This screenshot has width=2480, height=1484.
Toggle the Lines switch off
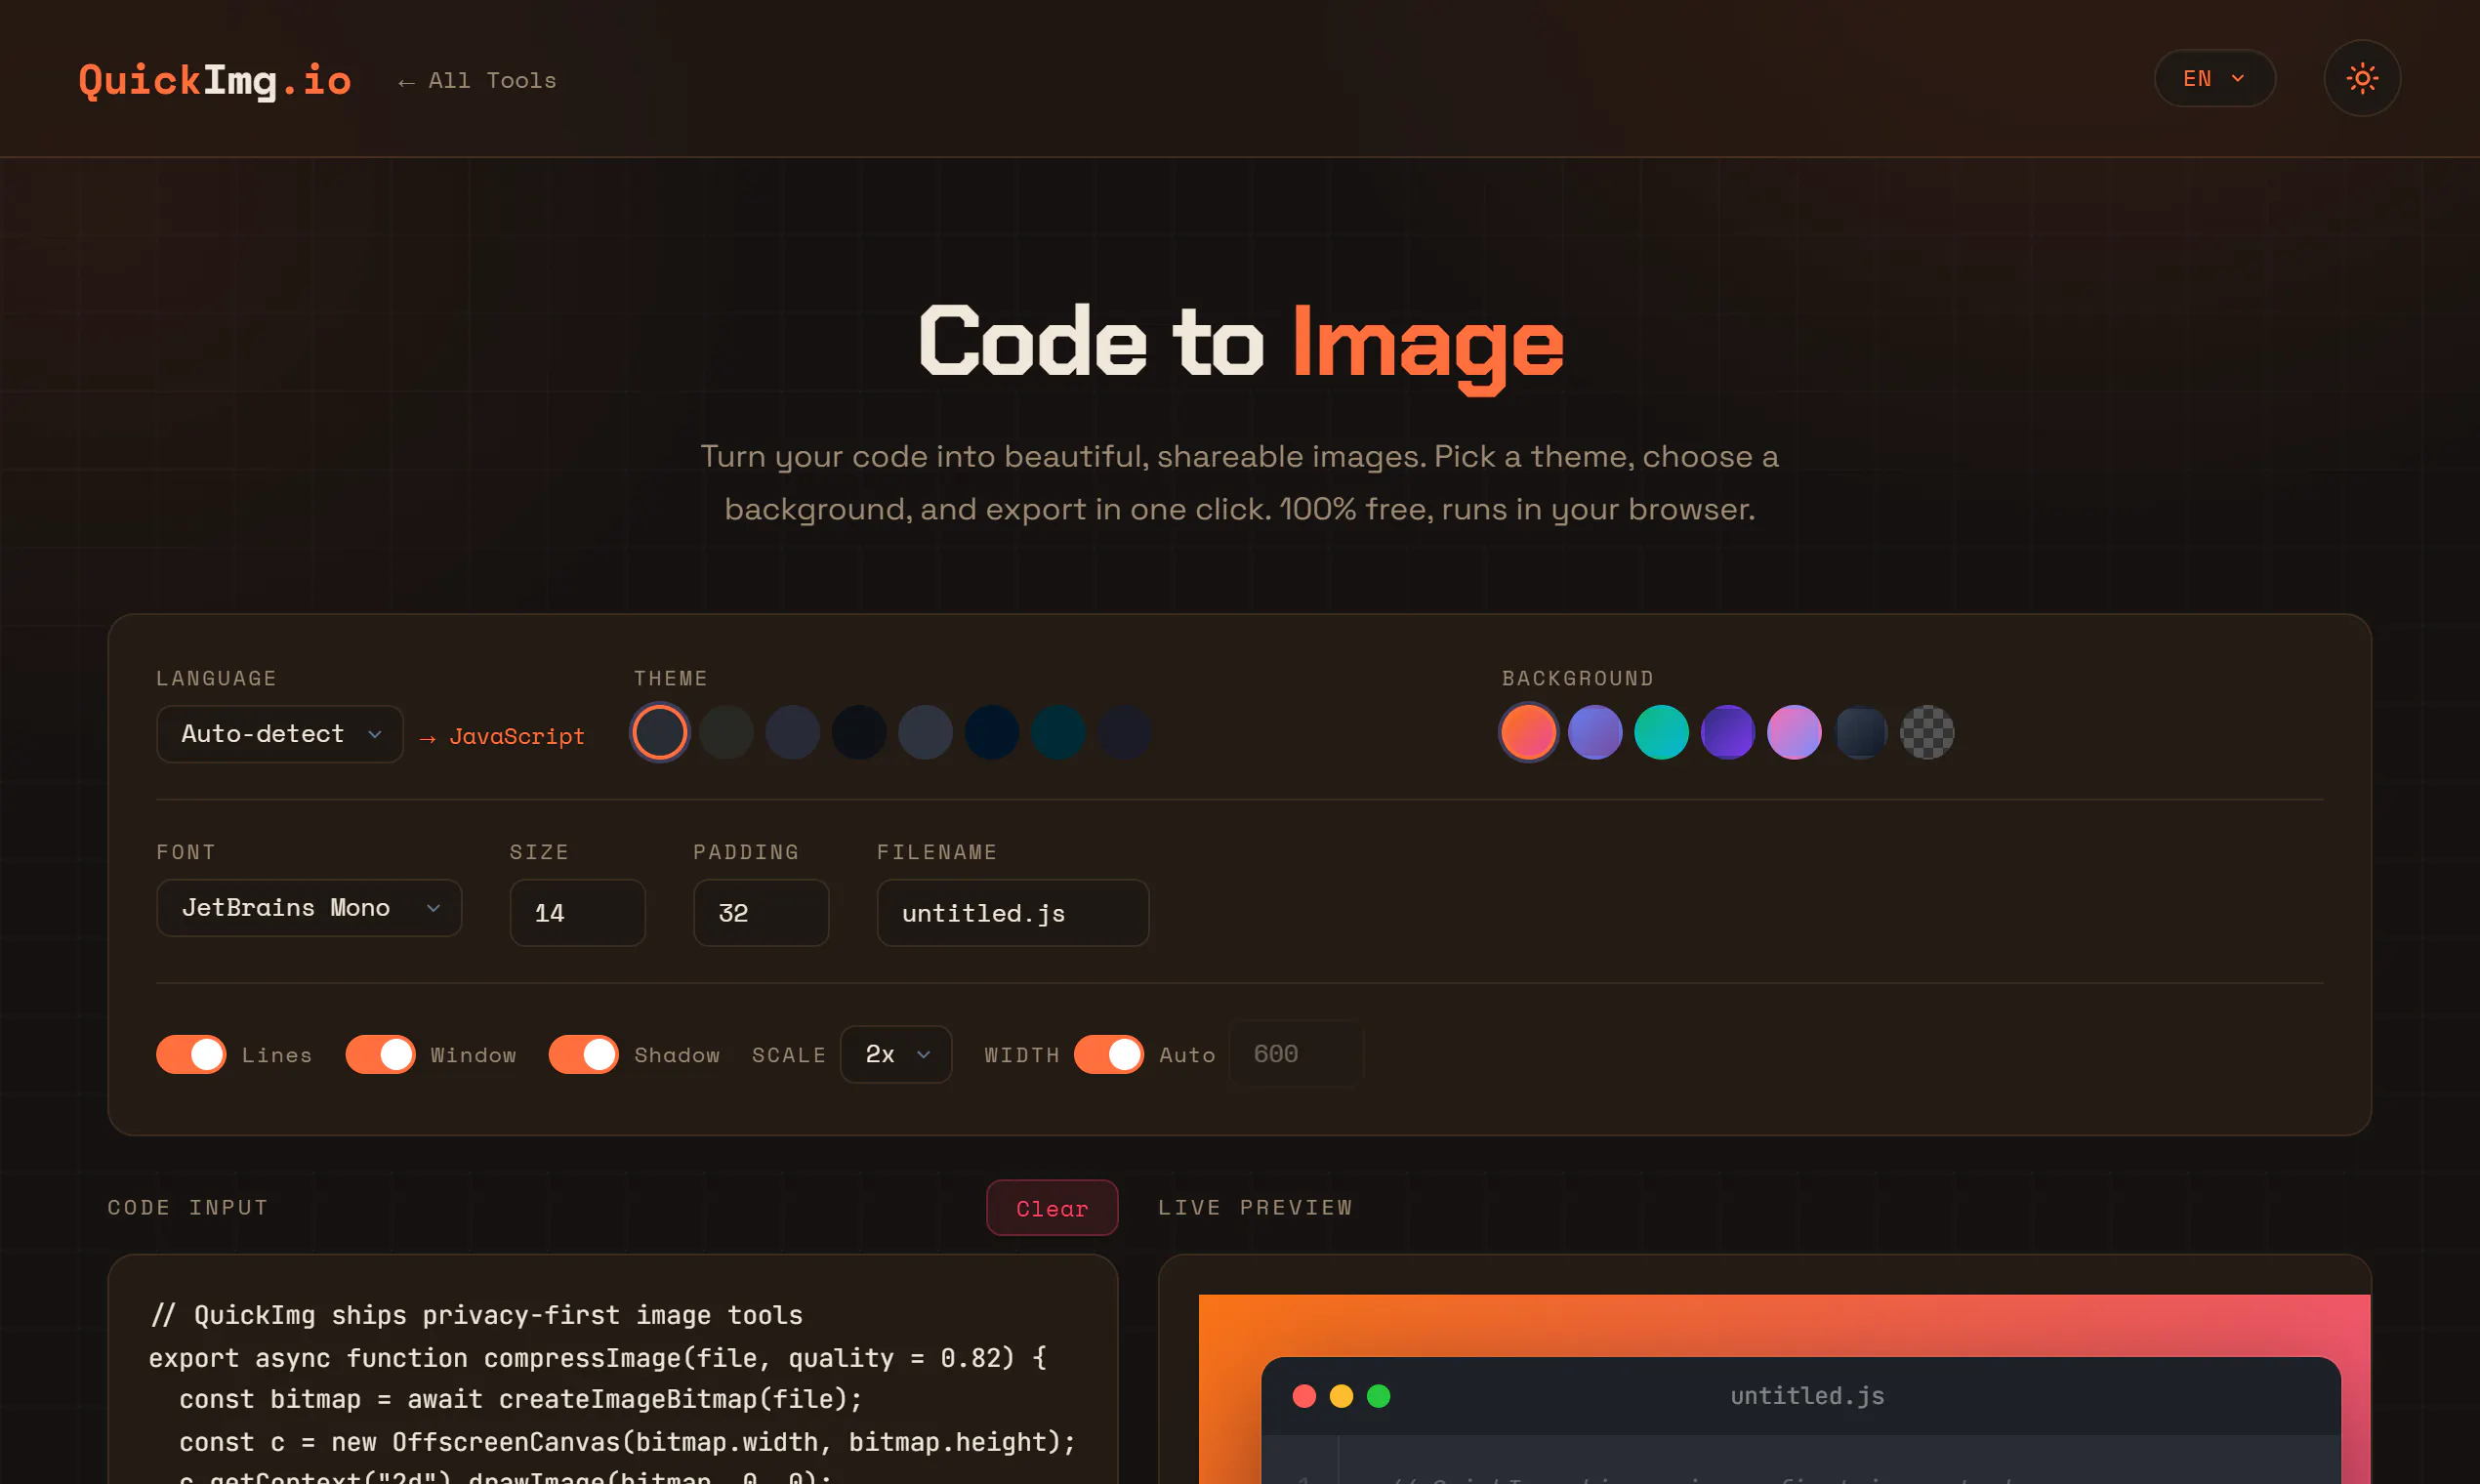click(x=191, y=1055)
